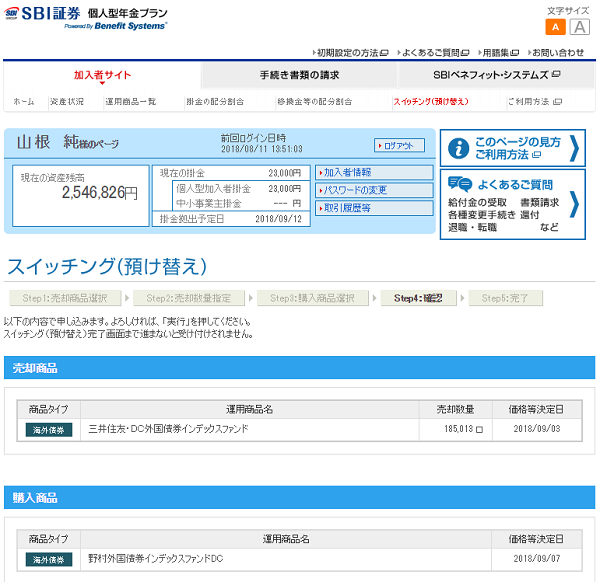The height and width of the screenshot is (582, 600).
Task: Click the asset balance 2,546,826円
Action: (99, 192)
